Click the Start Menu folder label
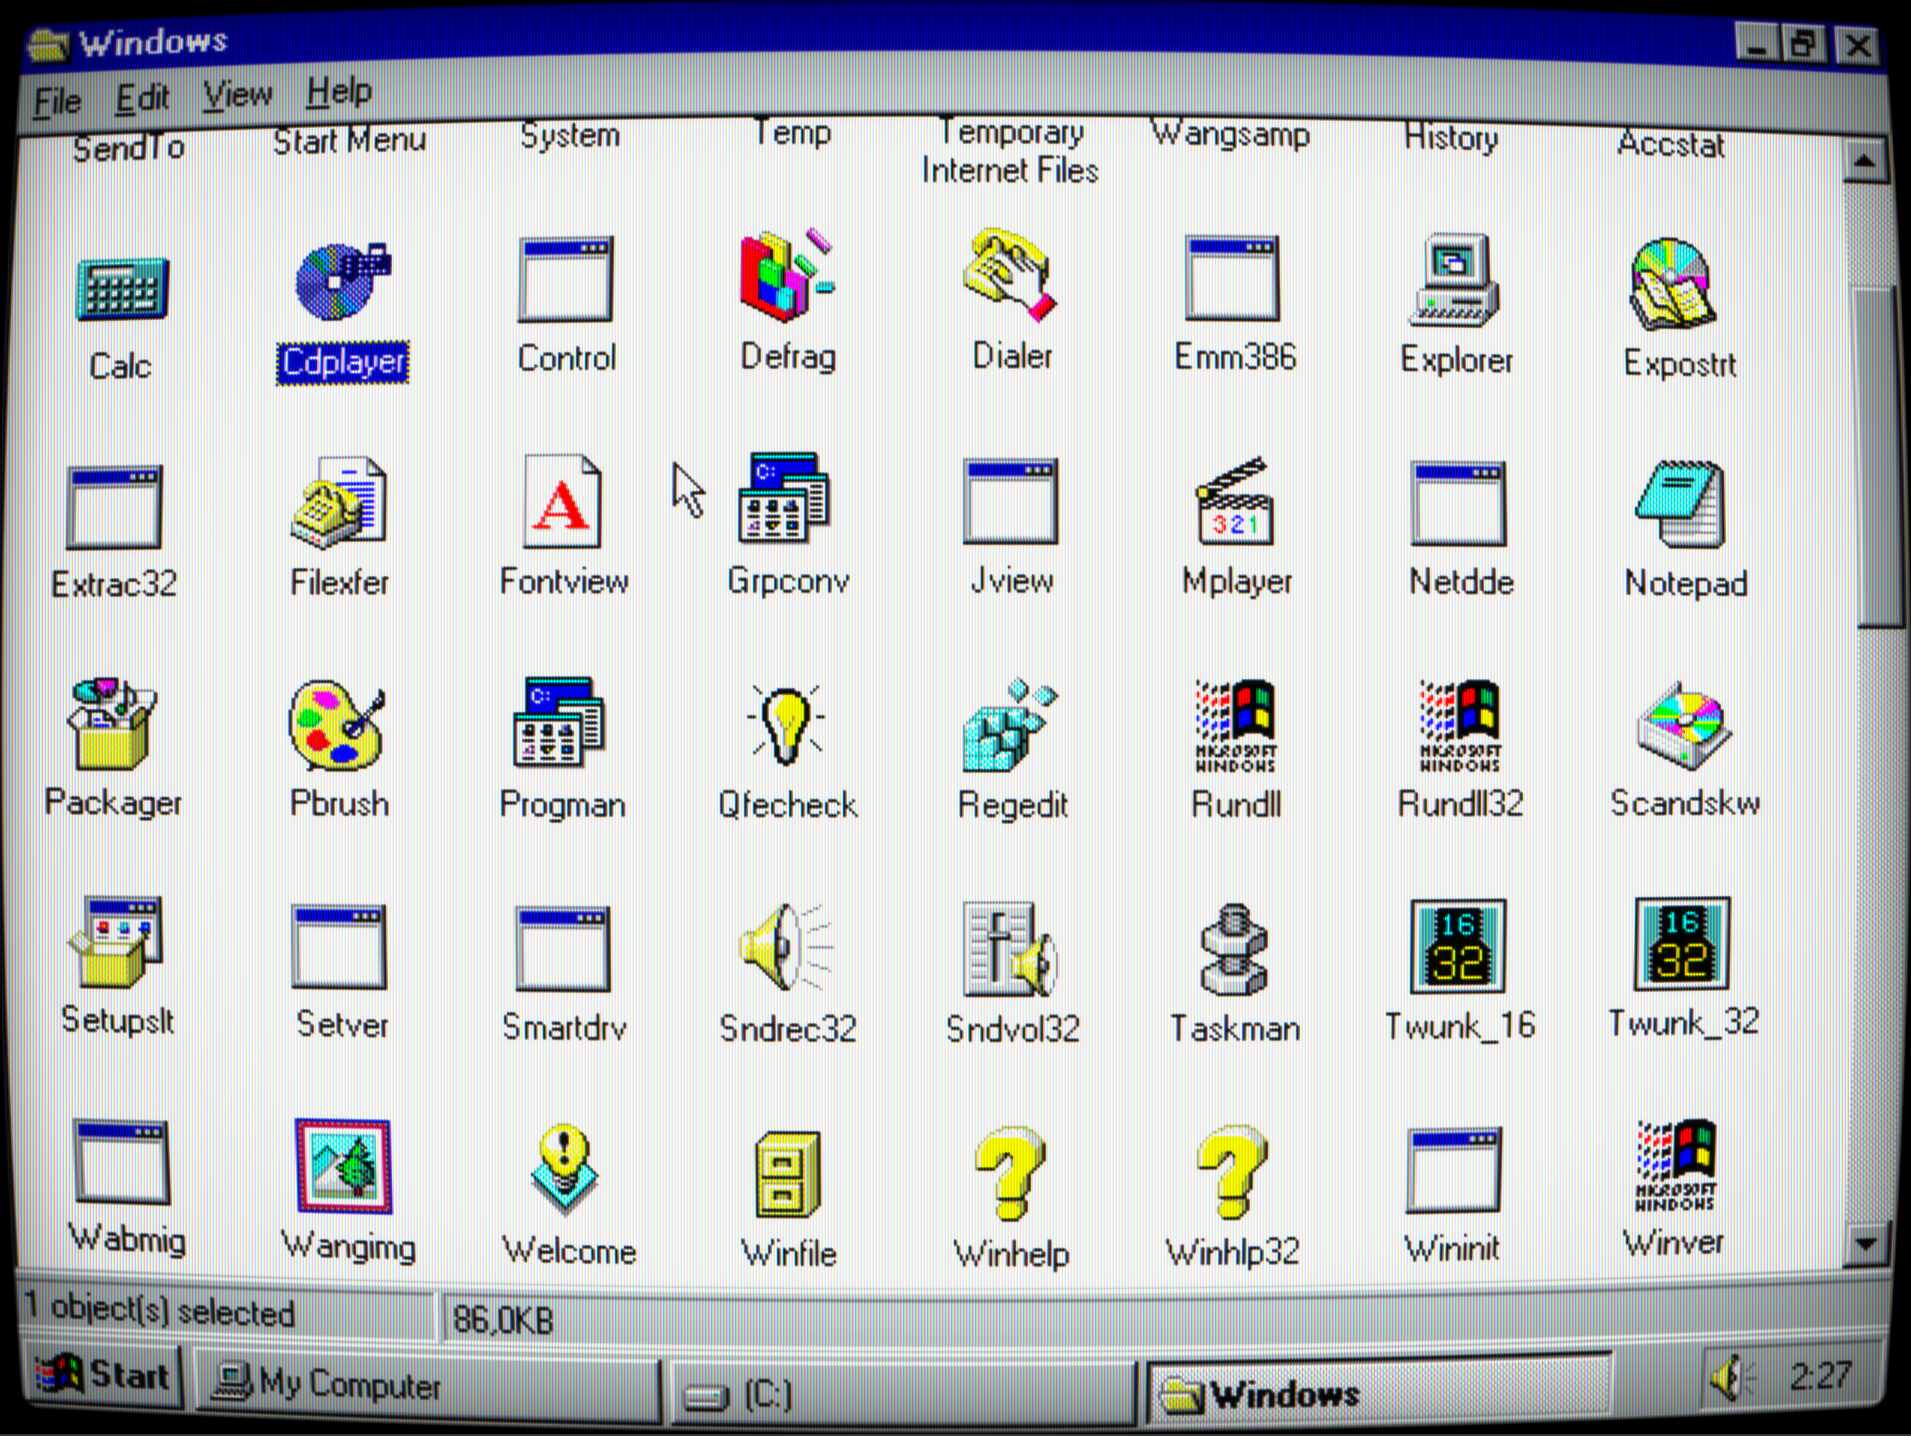 click(x=350, y=141)
